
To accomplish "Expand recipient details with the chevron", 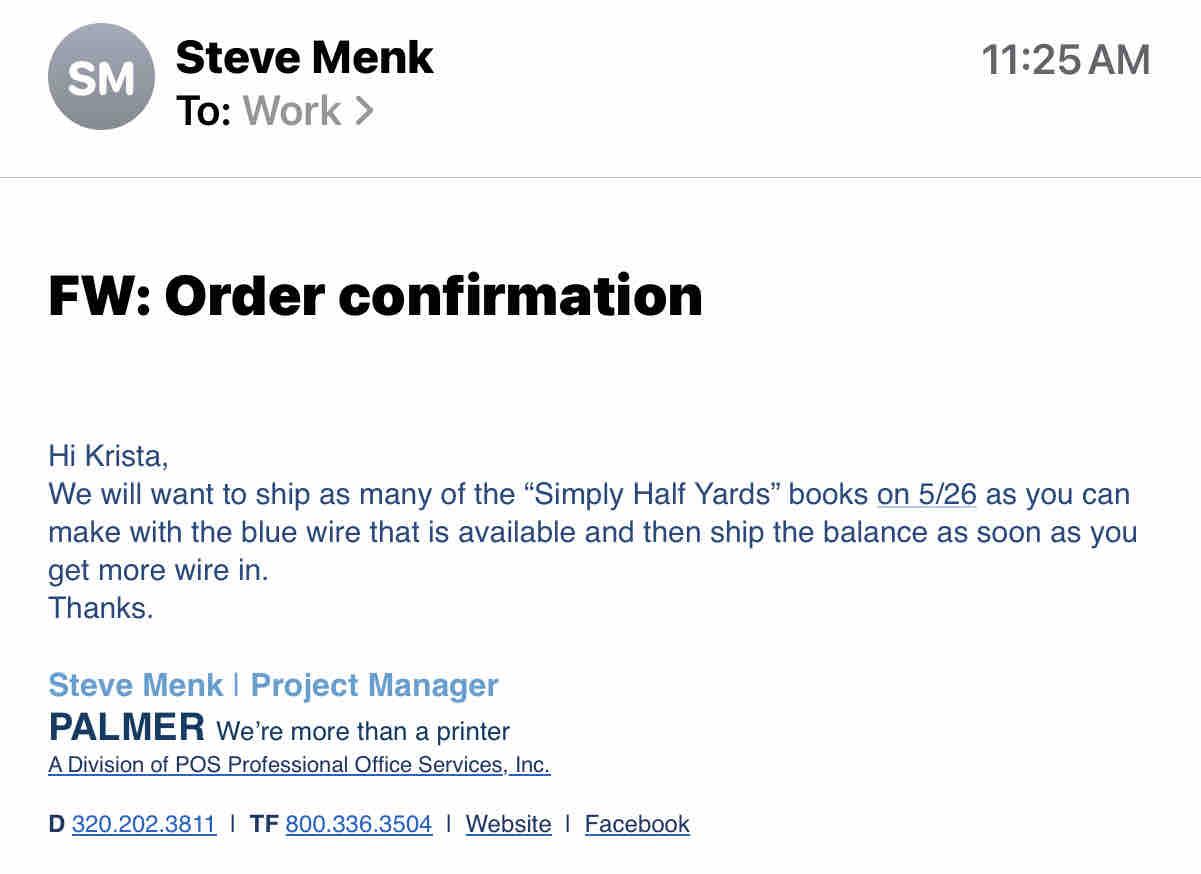I will 364,112.
